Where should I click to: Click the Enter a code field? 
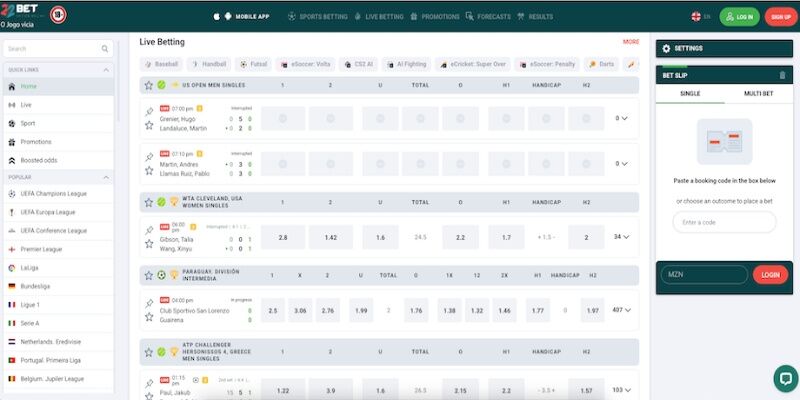(723, 222)
